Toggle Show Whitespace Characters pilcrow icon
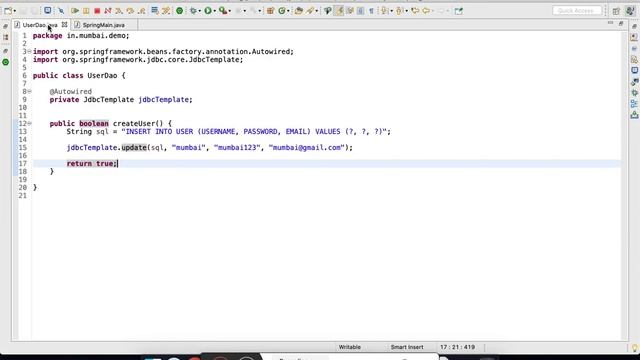Screen dimensions: 640x360 pyautogui.click(x=371, y=11)
